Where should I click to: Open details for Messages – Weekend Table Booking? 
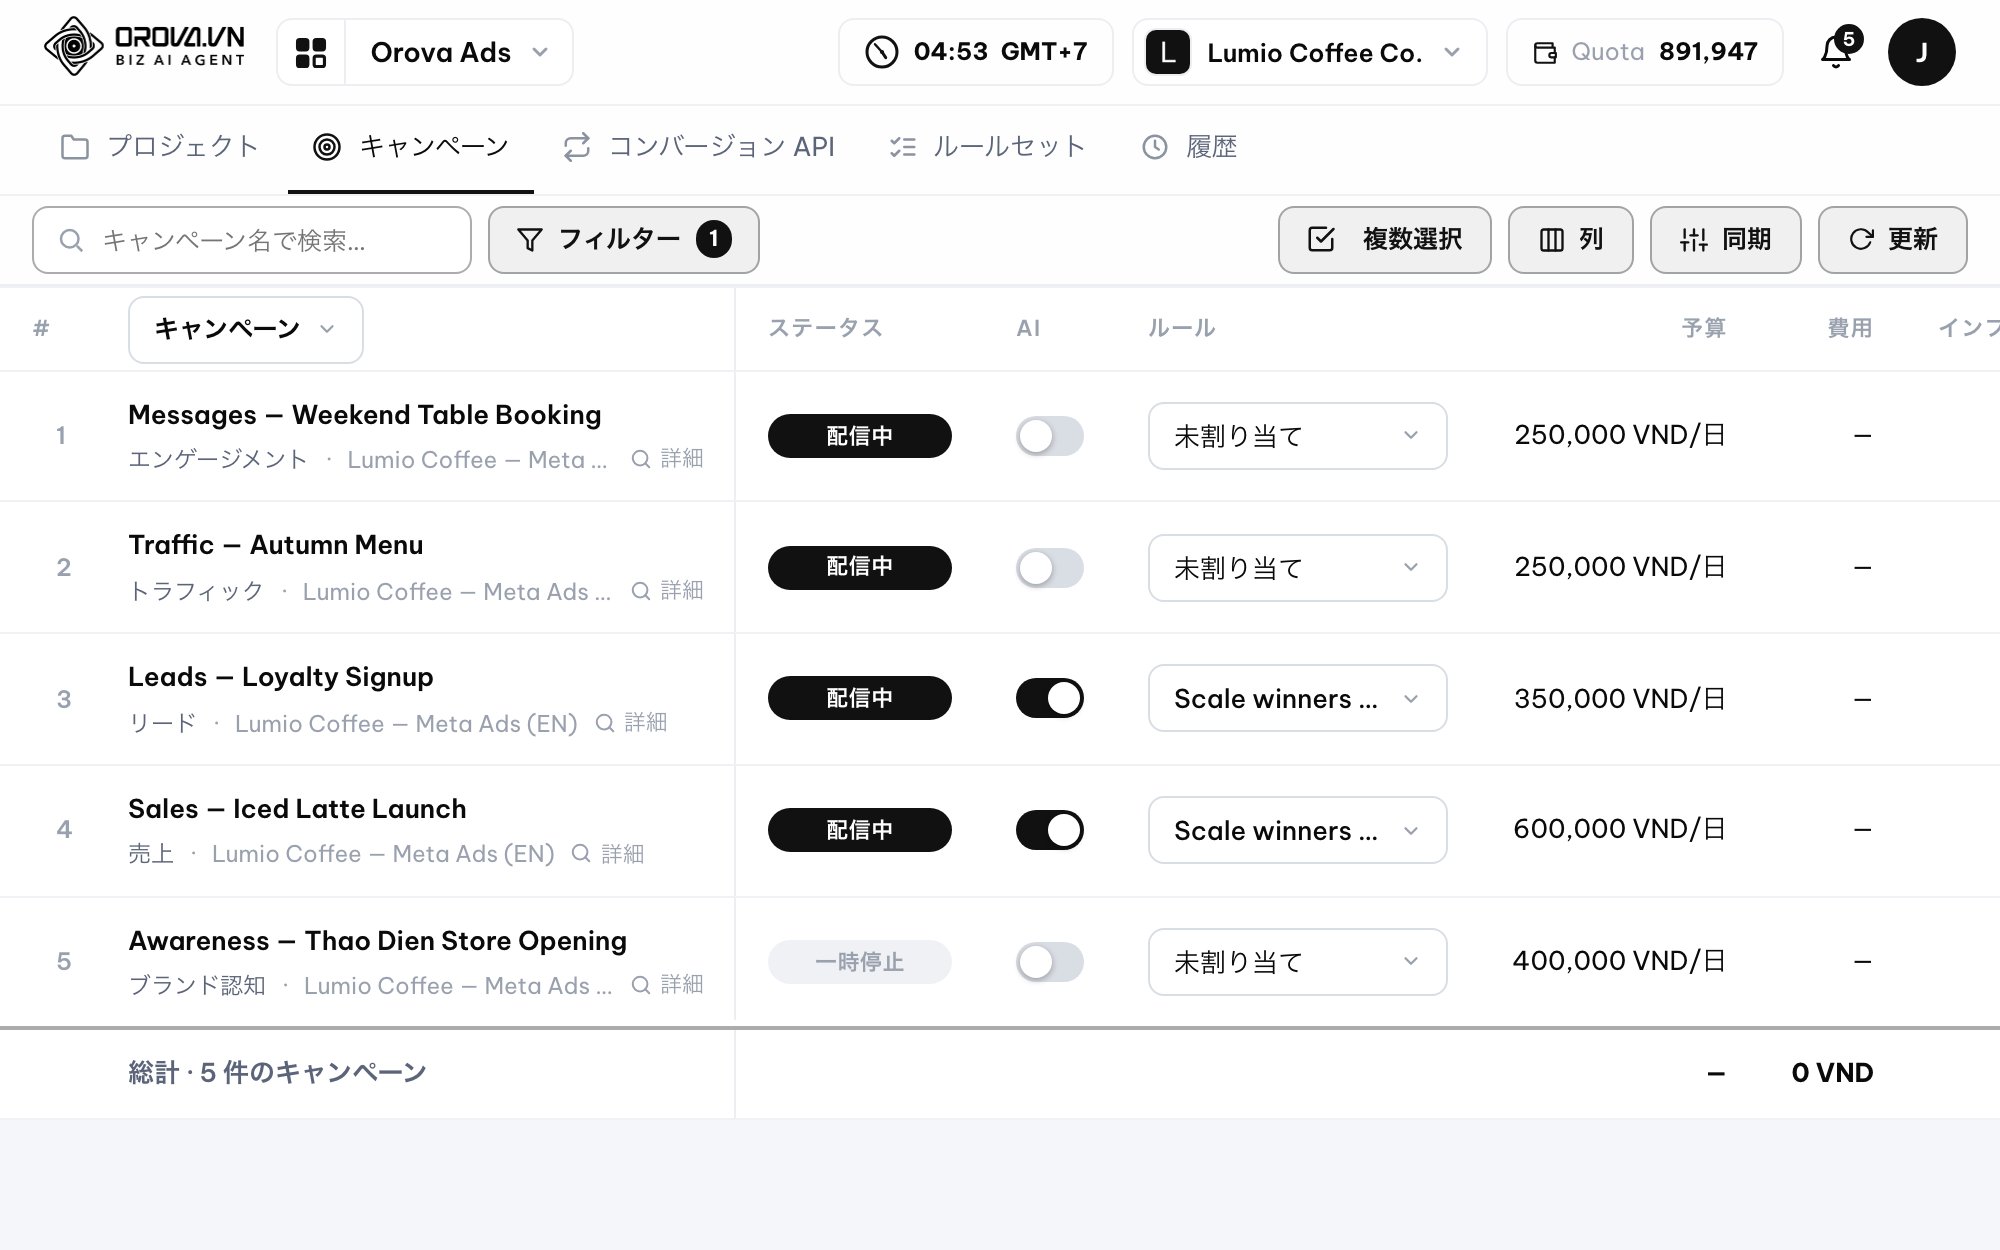(x=668, y=459)
